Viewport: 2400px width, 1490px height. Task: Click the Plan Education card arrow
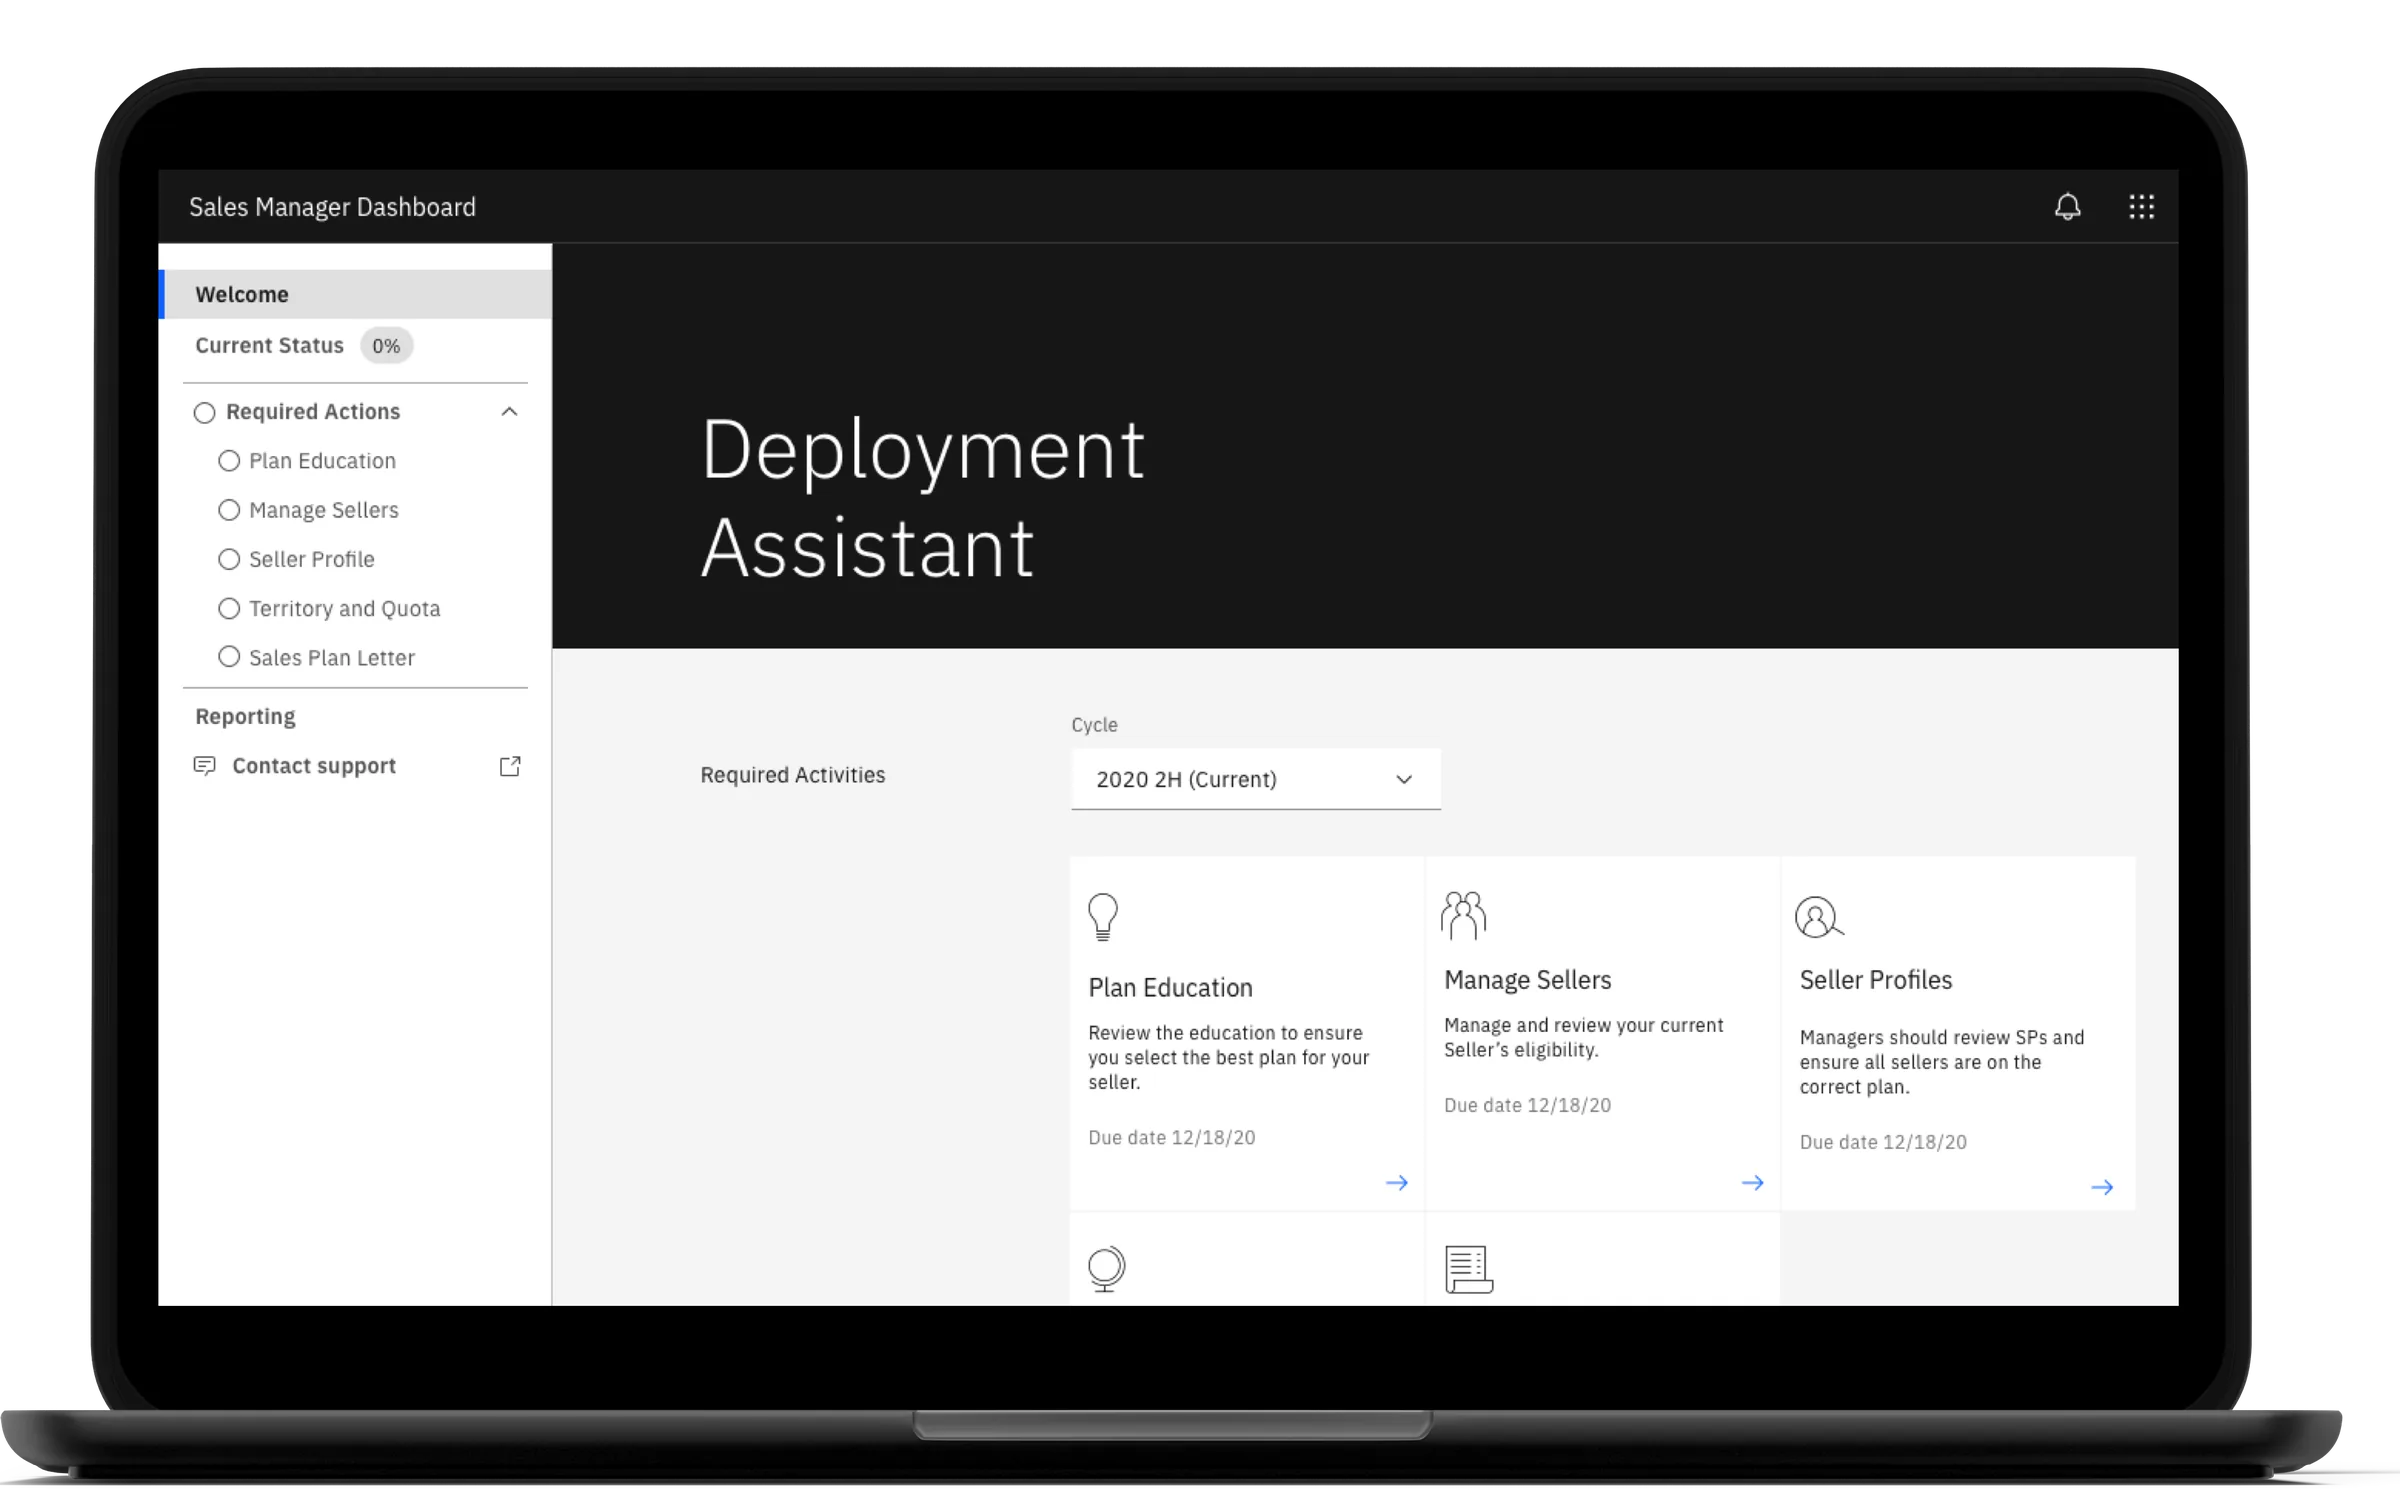1397,1183
